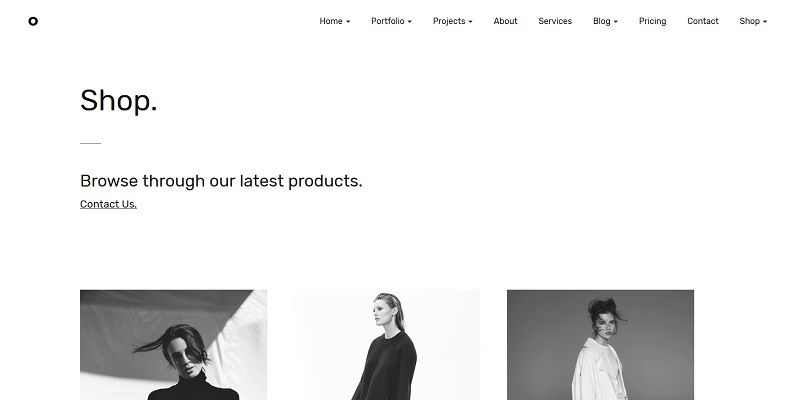Navigate to the Pricing page

(x=653, y=21)
